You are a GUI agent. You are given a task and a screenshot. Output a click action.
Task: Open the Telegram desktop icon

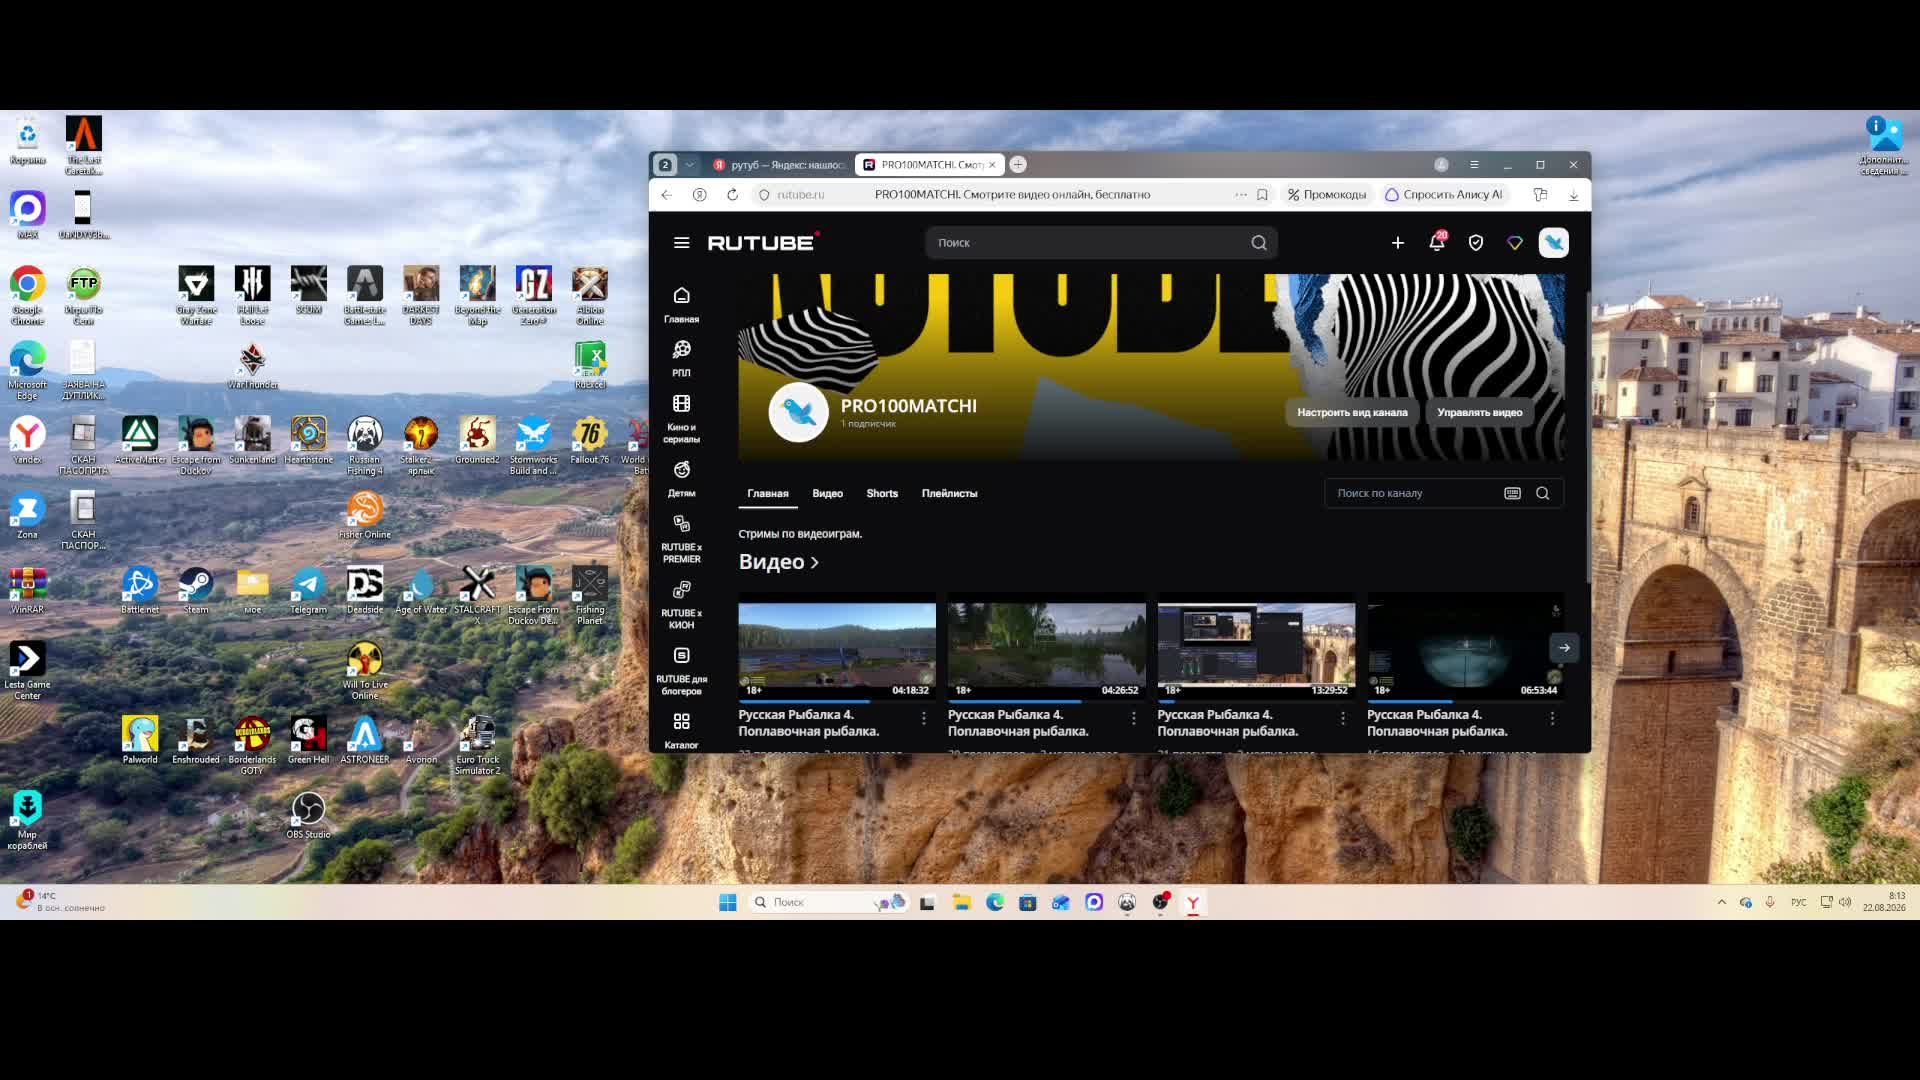[308, 591]
